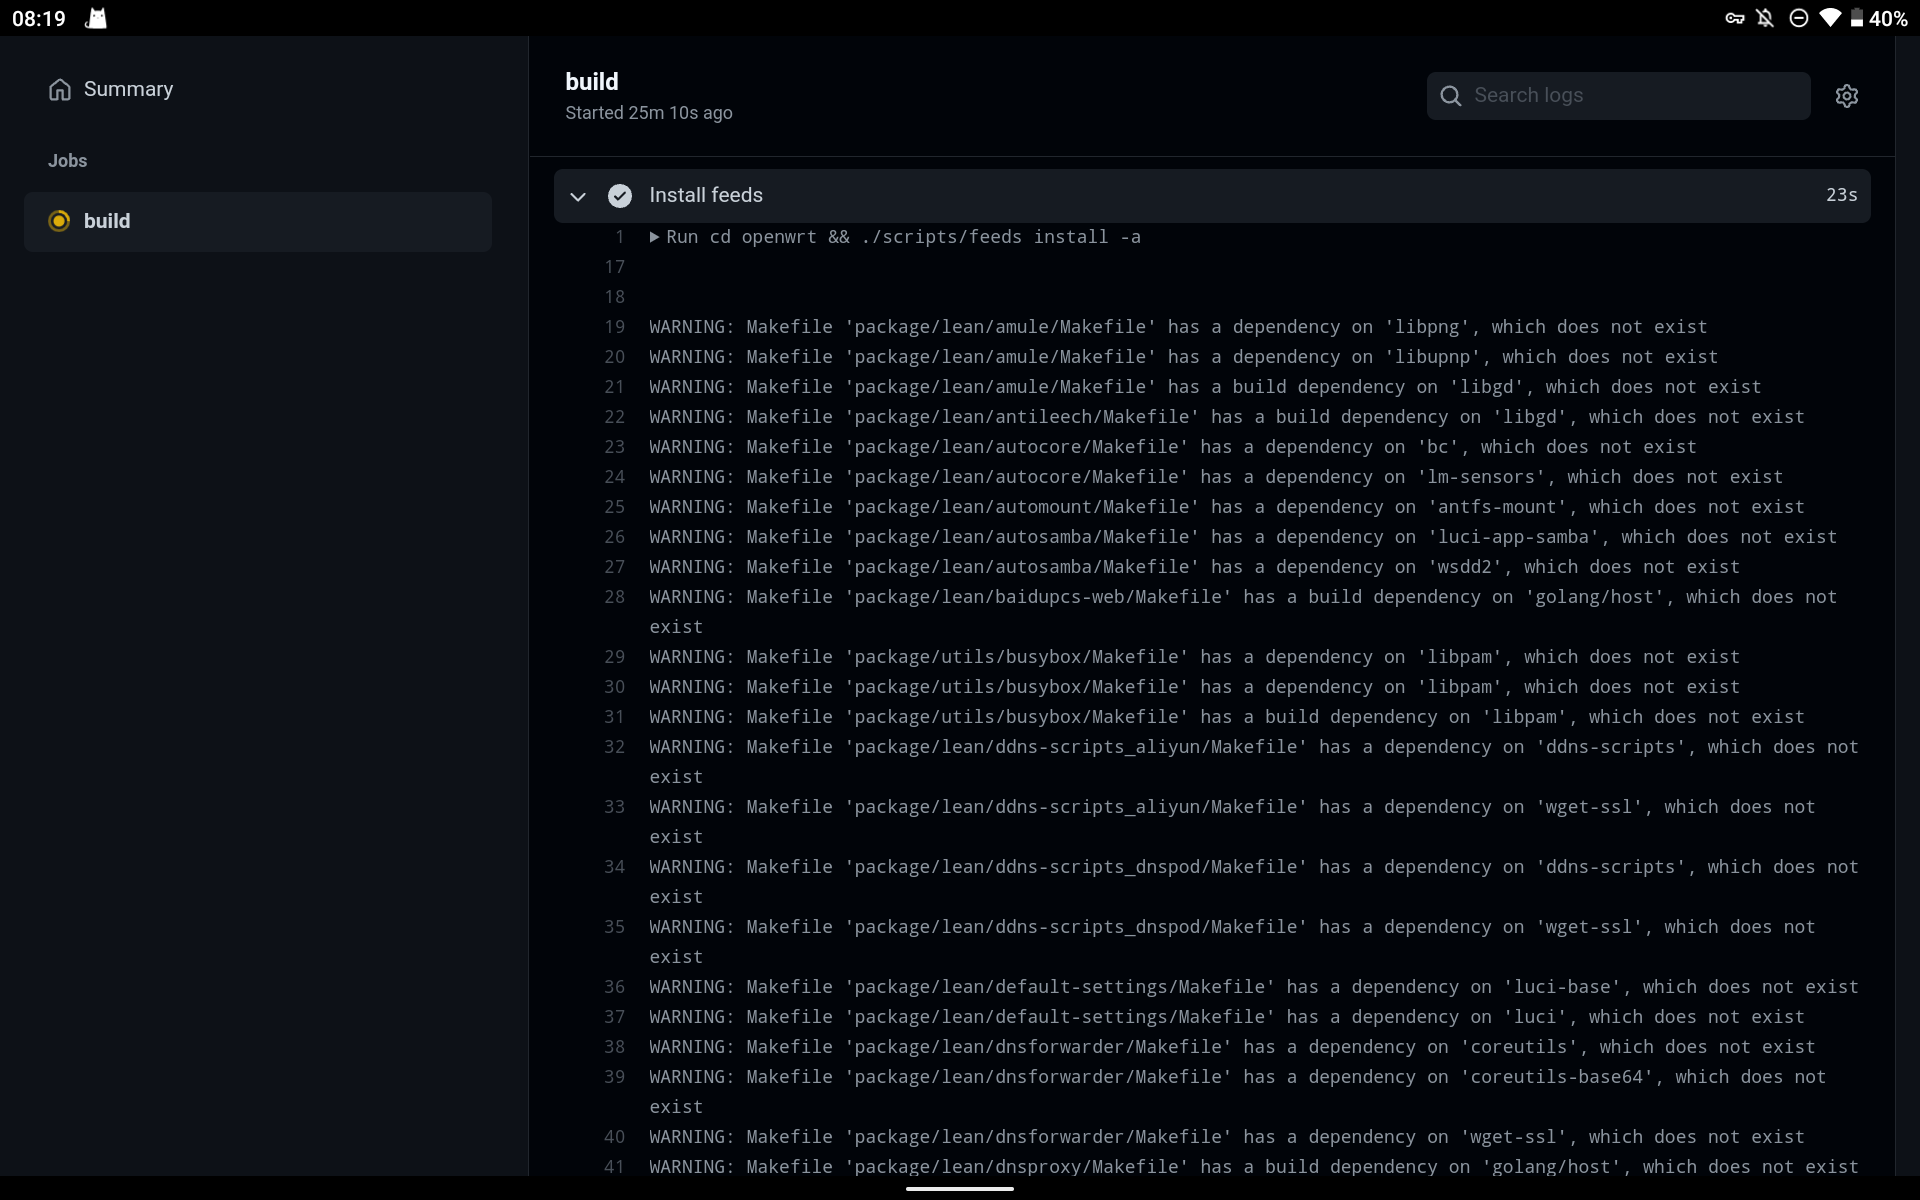Select the build job under Jobs
The height and width of the screenshot is (1200, 1920).
106,221
